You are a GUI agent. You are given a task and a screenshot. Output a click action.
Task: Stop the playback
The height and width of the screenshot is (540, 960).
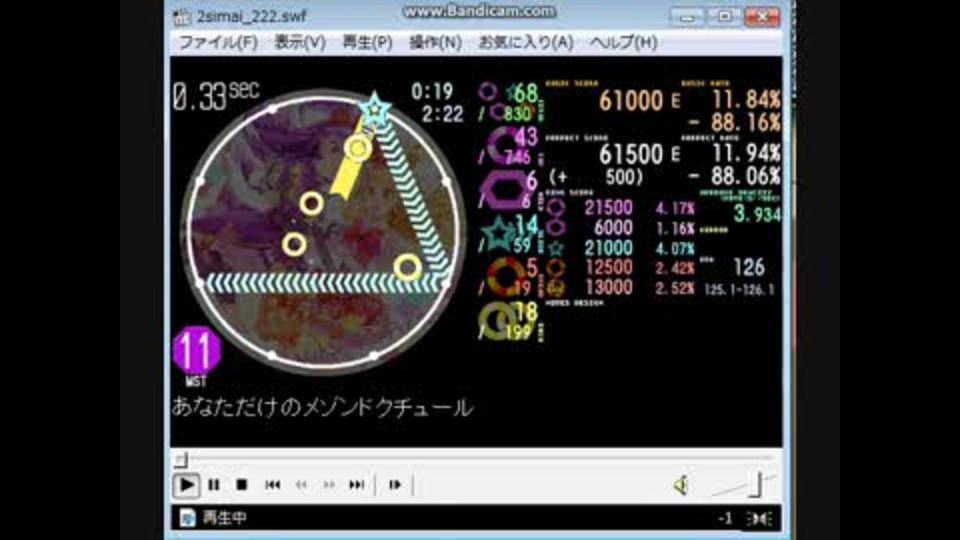pos(241,485)
